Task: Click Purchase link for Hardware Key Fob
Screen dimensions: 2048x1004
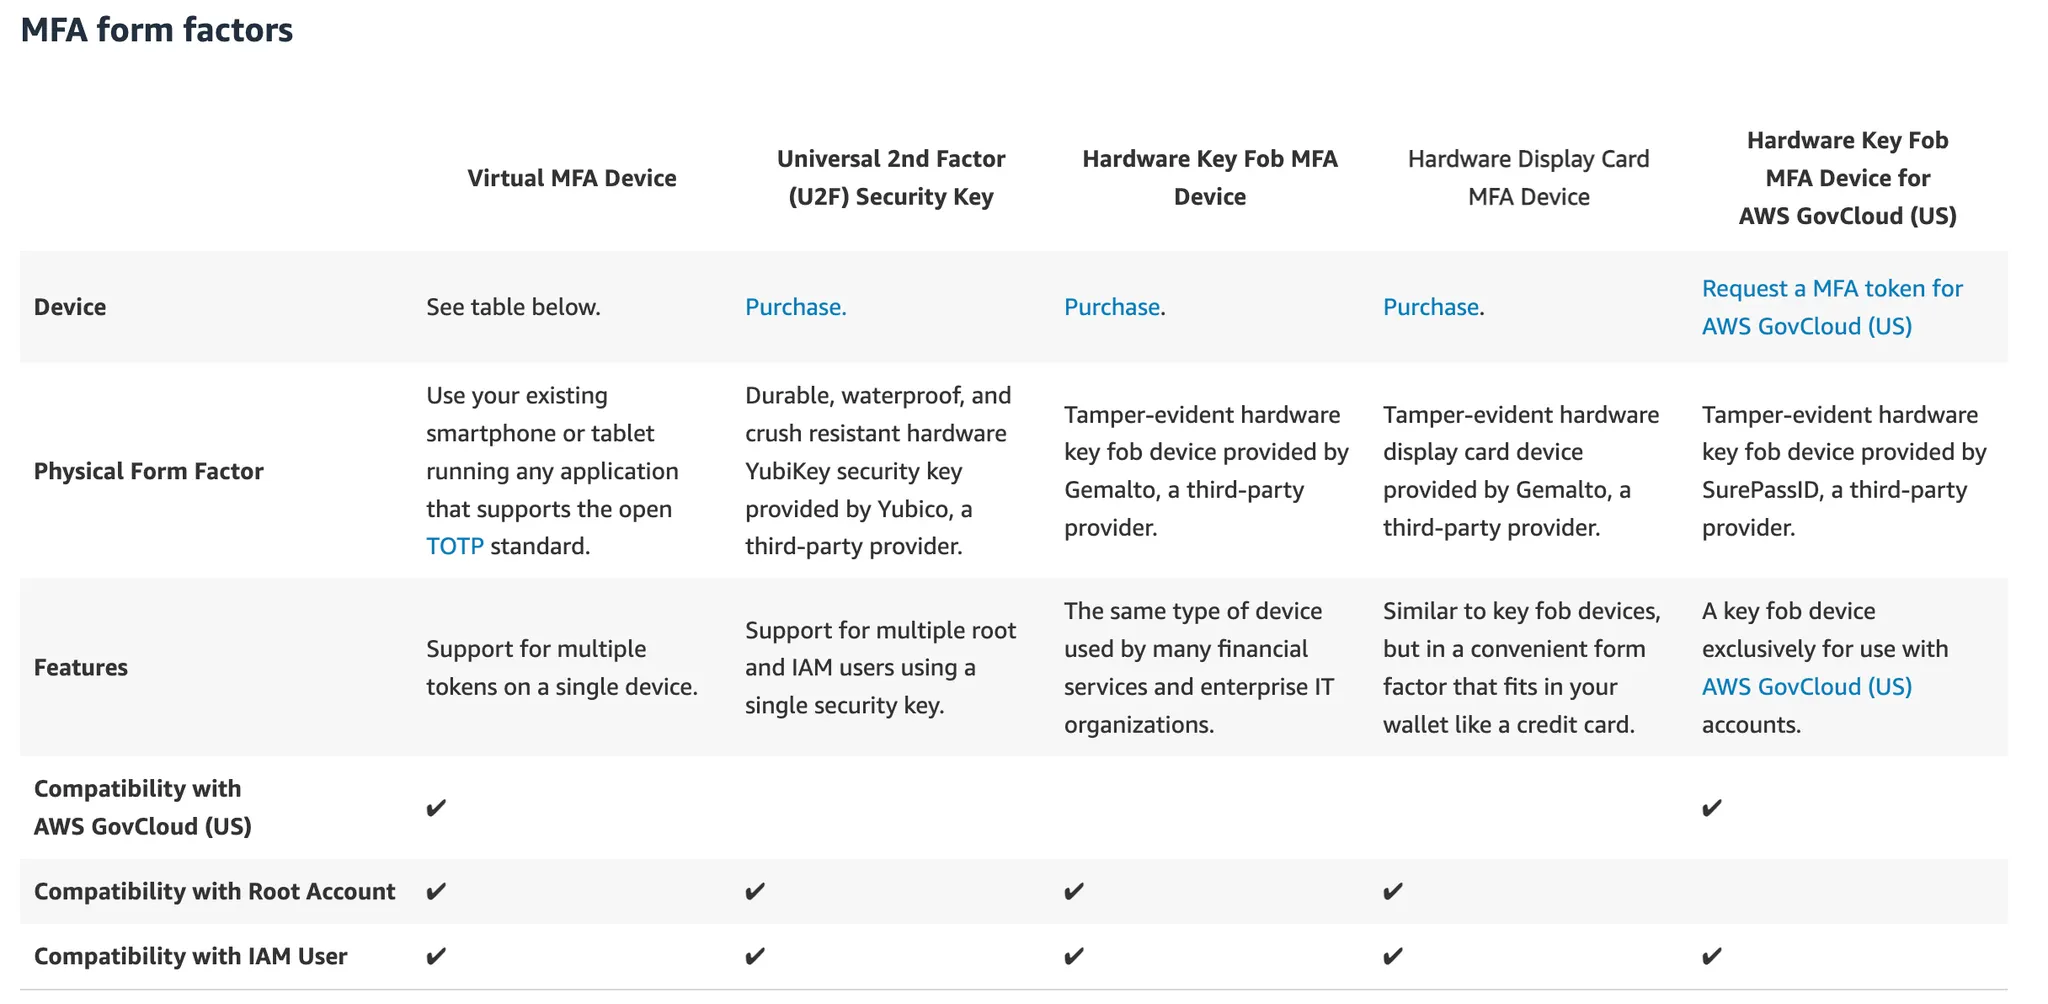Action: [x=1111, y=307]
